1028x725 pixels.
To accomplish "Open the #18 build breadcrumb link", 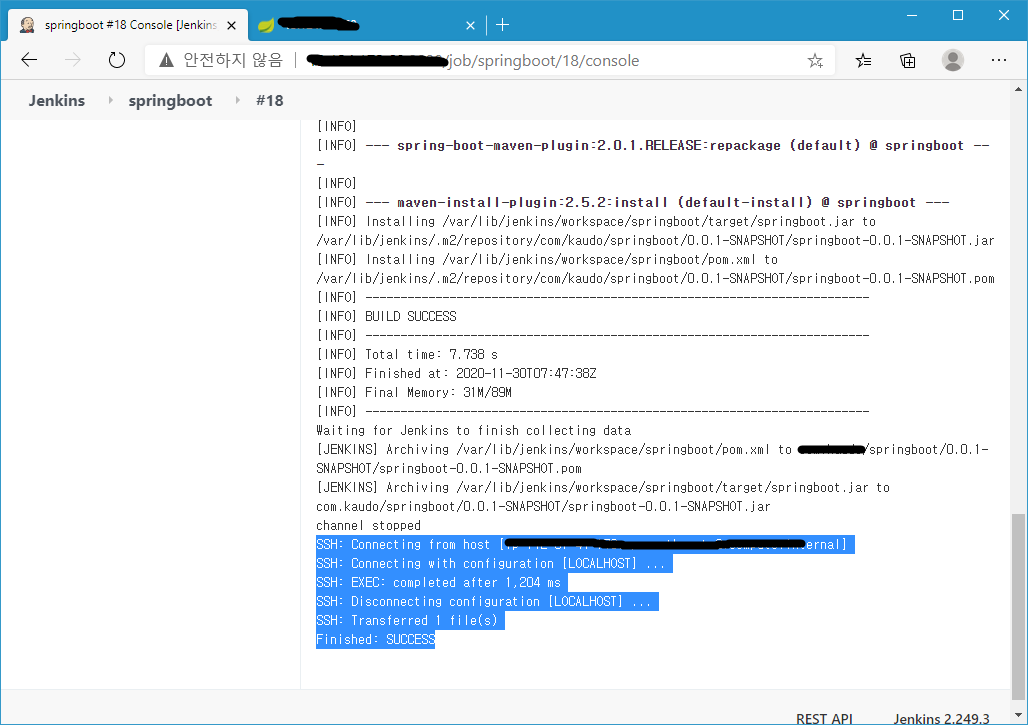I will [x=269, y=100].
